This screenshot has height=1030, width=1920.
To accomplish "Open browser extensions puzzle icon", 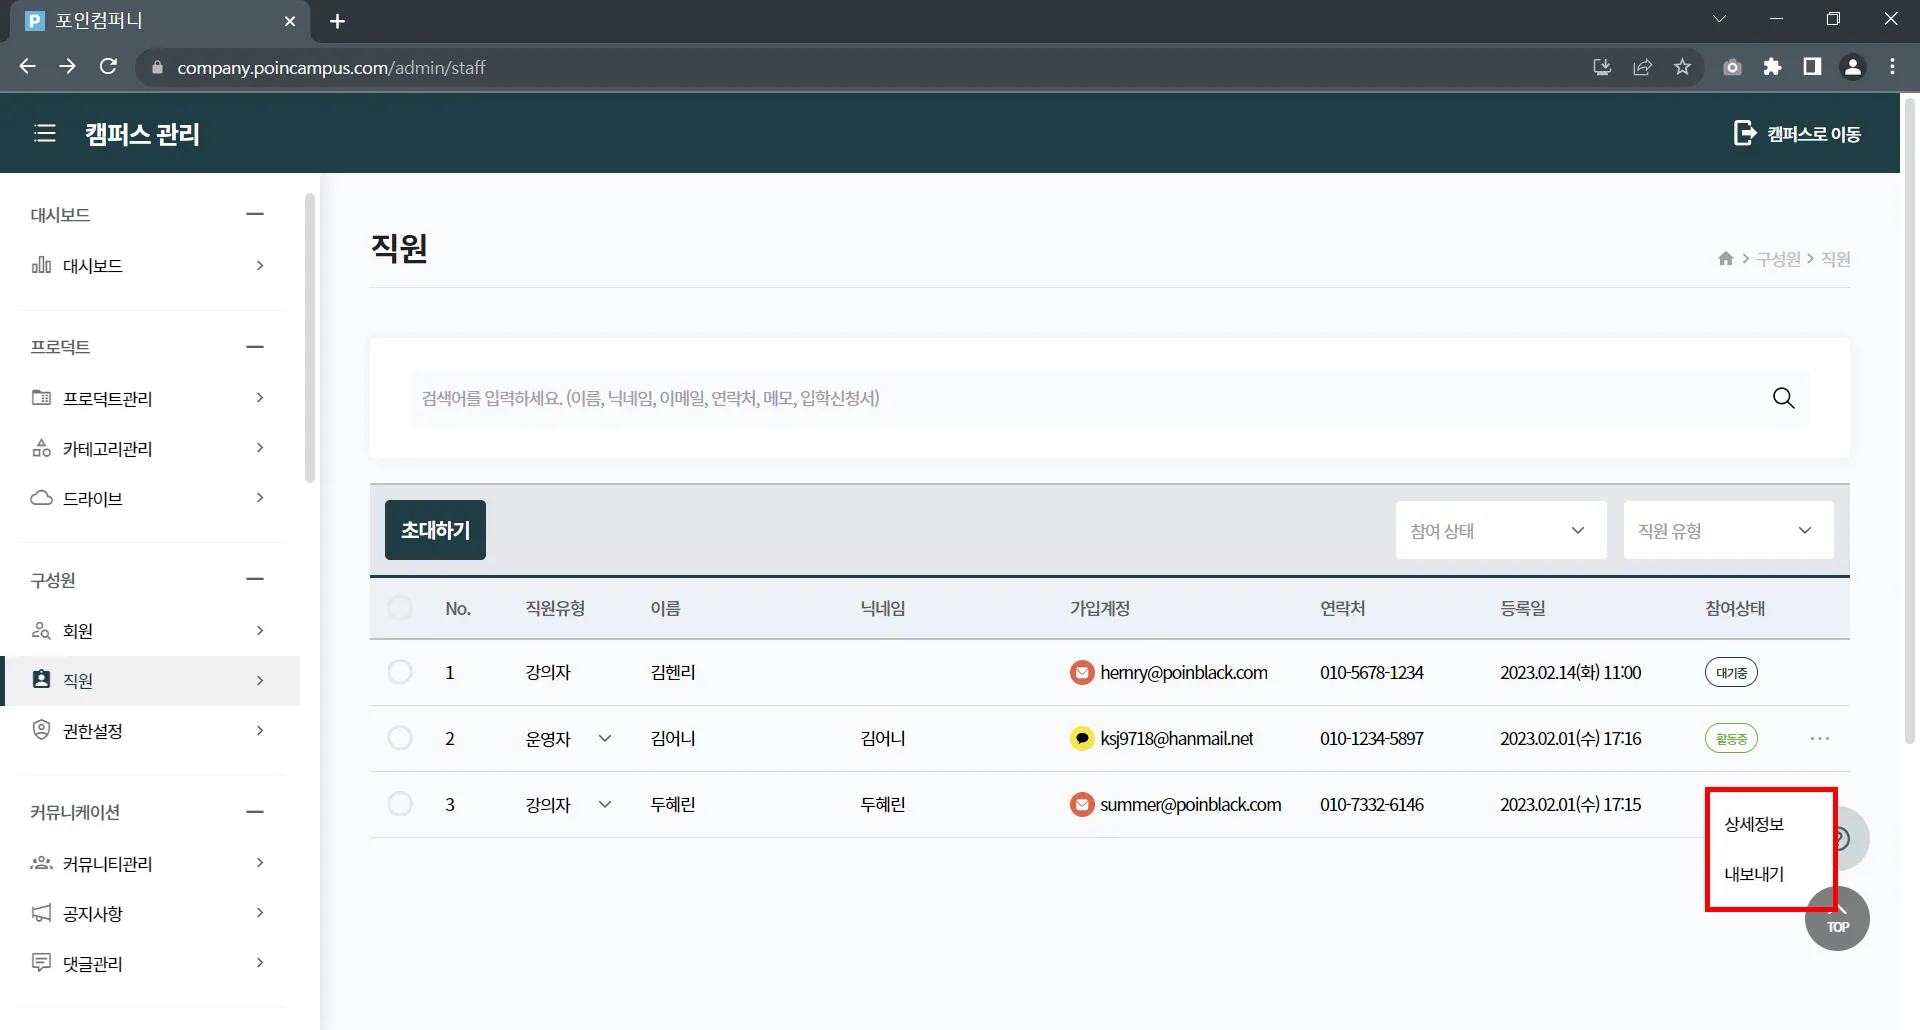I will click(x=1772, y=67).
